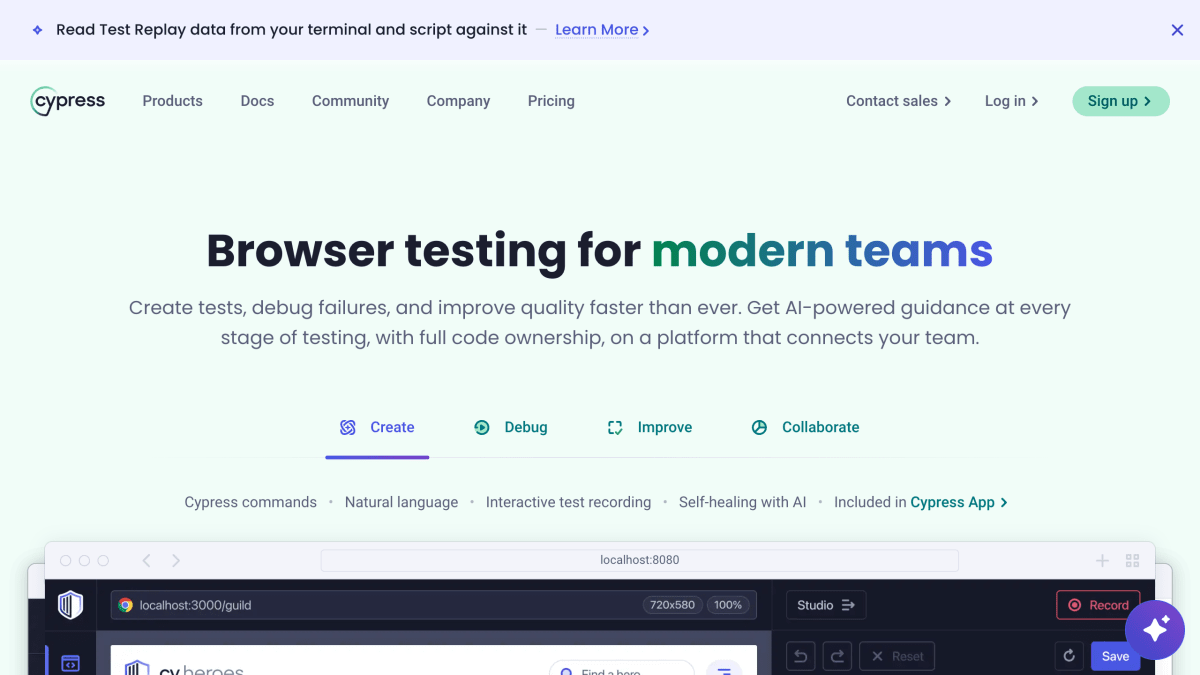Click the tab grid icon in mock browser

pos(1133,560)
